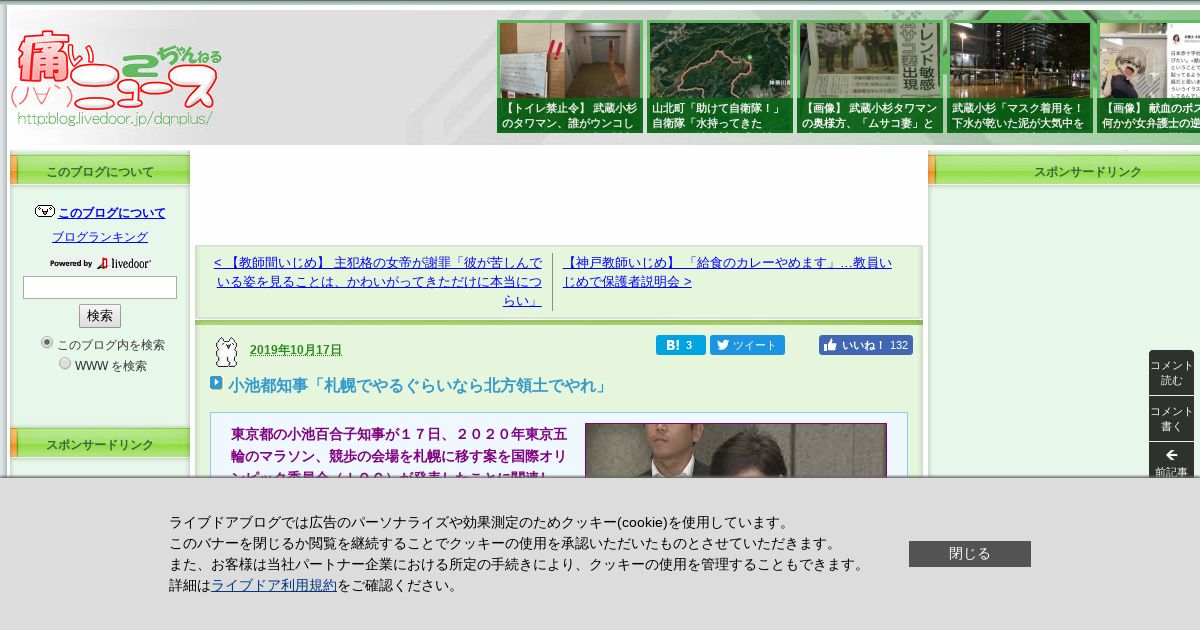
Task: Close the cookie banner with 閉じる
Action: [x=969, y=554]
